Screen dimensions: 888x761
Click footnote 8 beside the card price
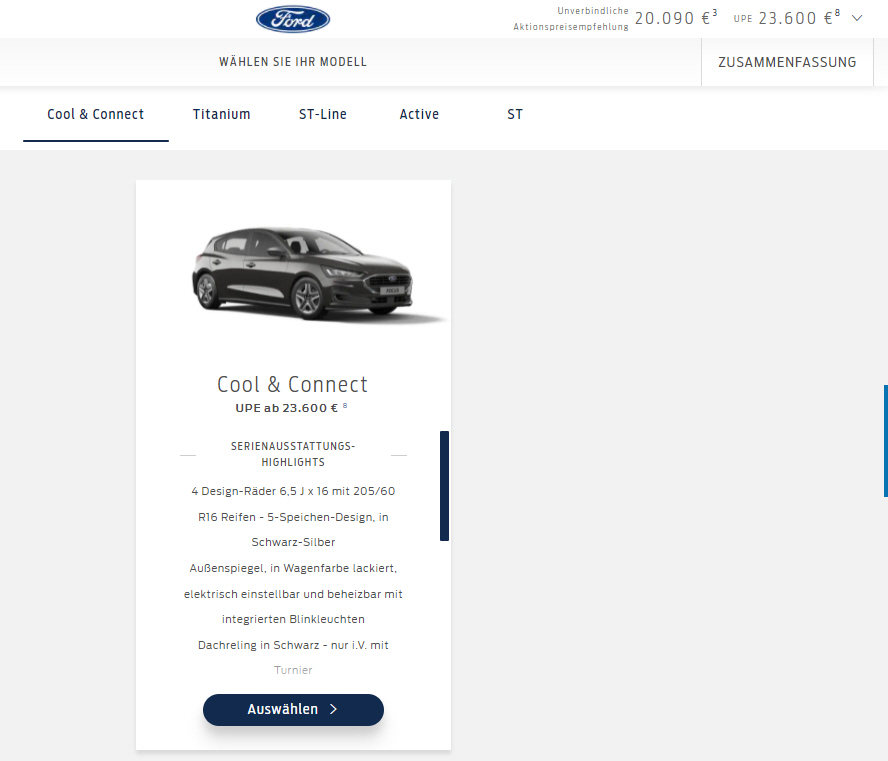[x=345, y=405]
